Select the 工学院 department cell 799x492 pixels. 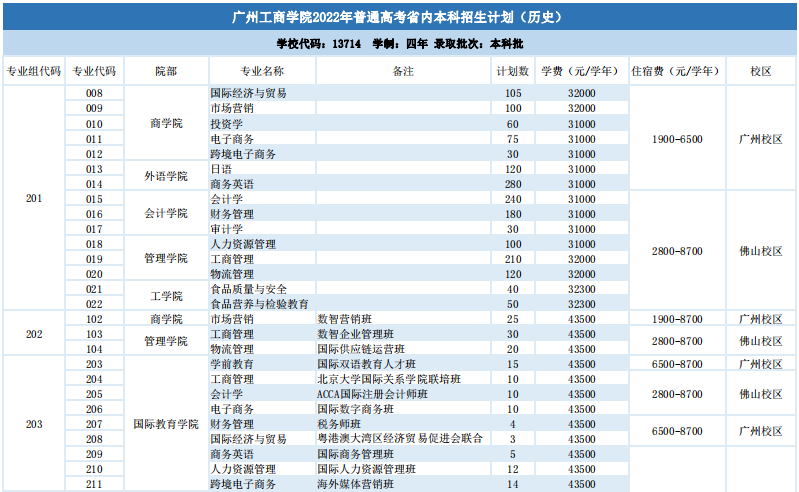[x=166, y=296]
